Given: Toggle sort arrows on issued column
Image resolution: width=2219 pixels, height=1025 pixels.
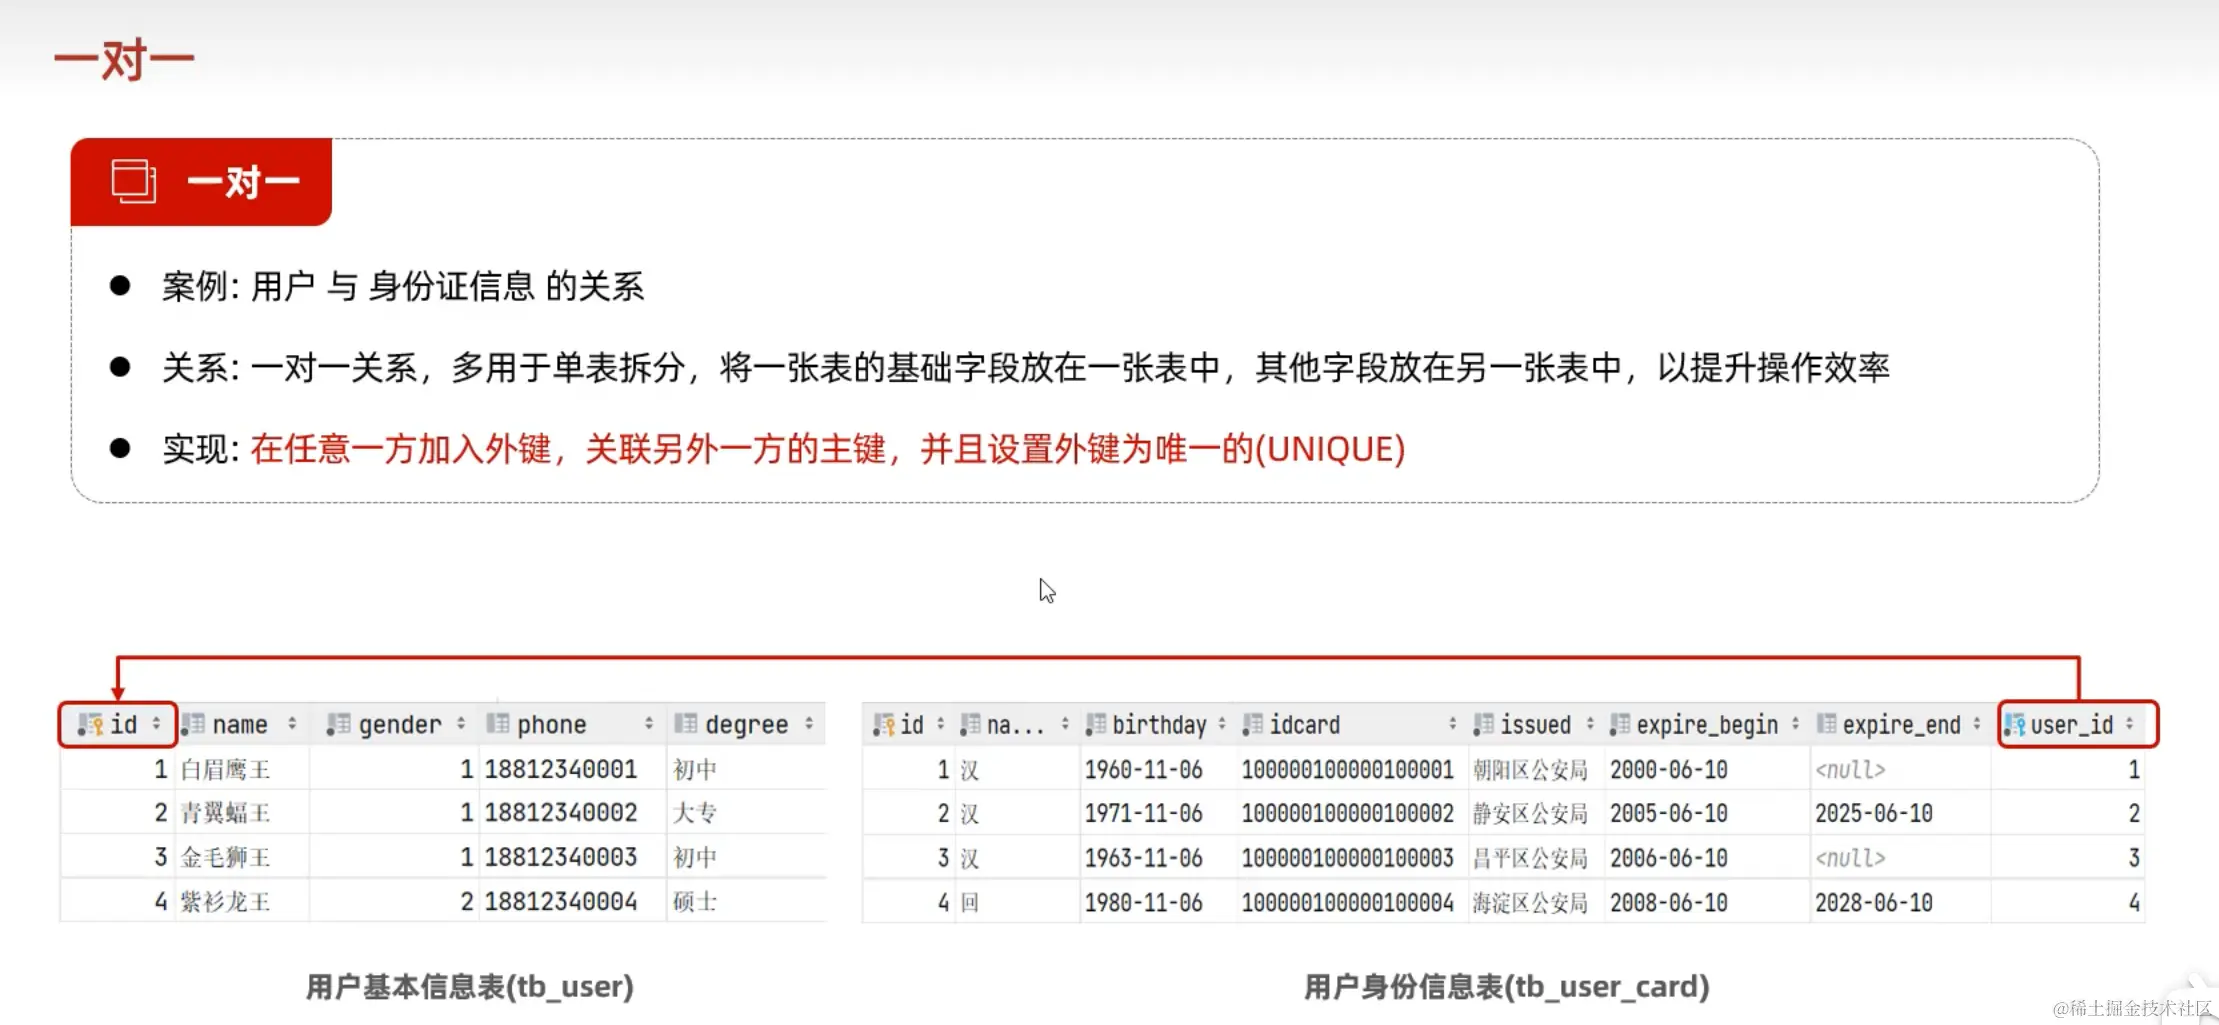Looking at the screenshot, I should point(1590,723).
